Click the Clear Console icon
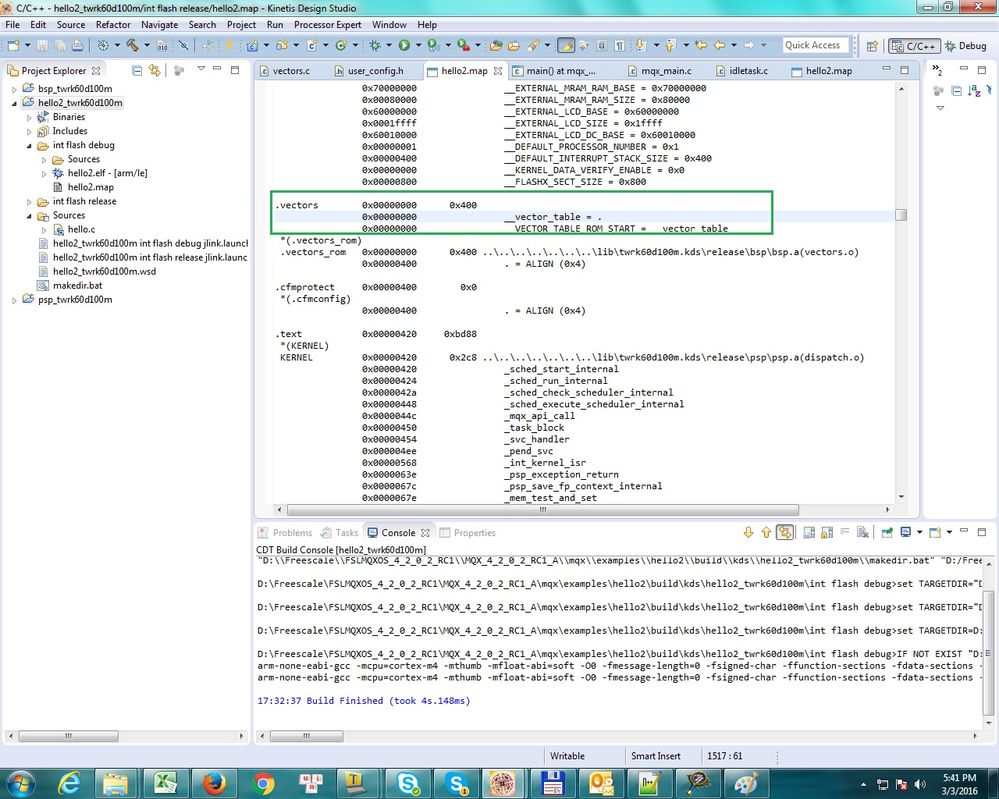The width and height of the screenshot is (999, 799). (863, 533)
